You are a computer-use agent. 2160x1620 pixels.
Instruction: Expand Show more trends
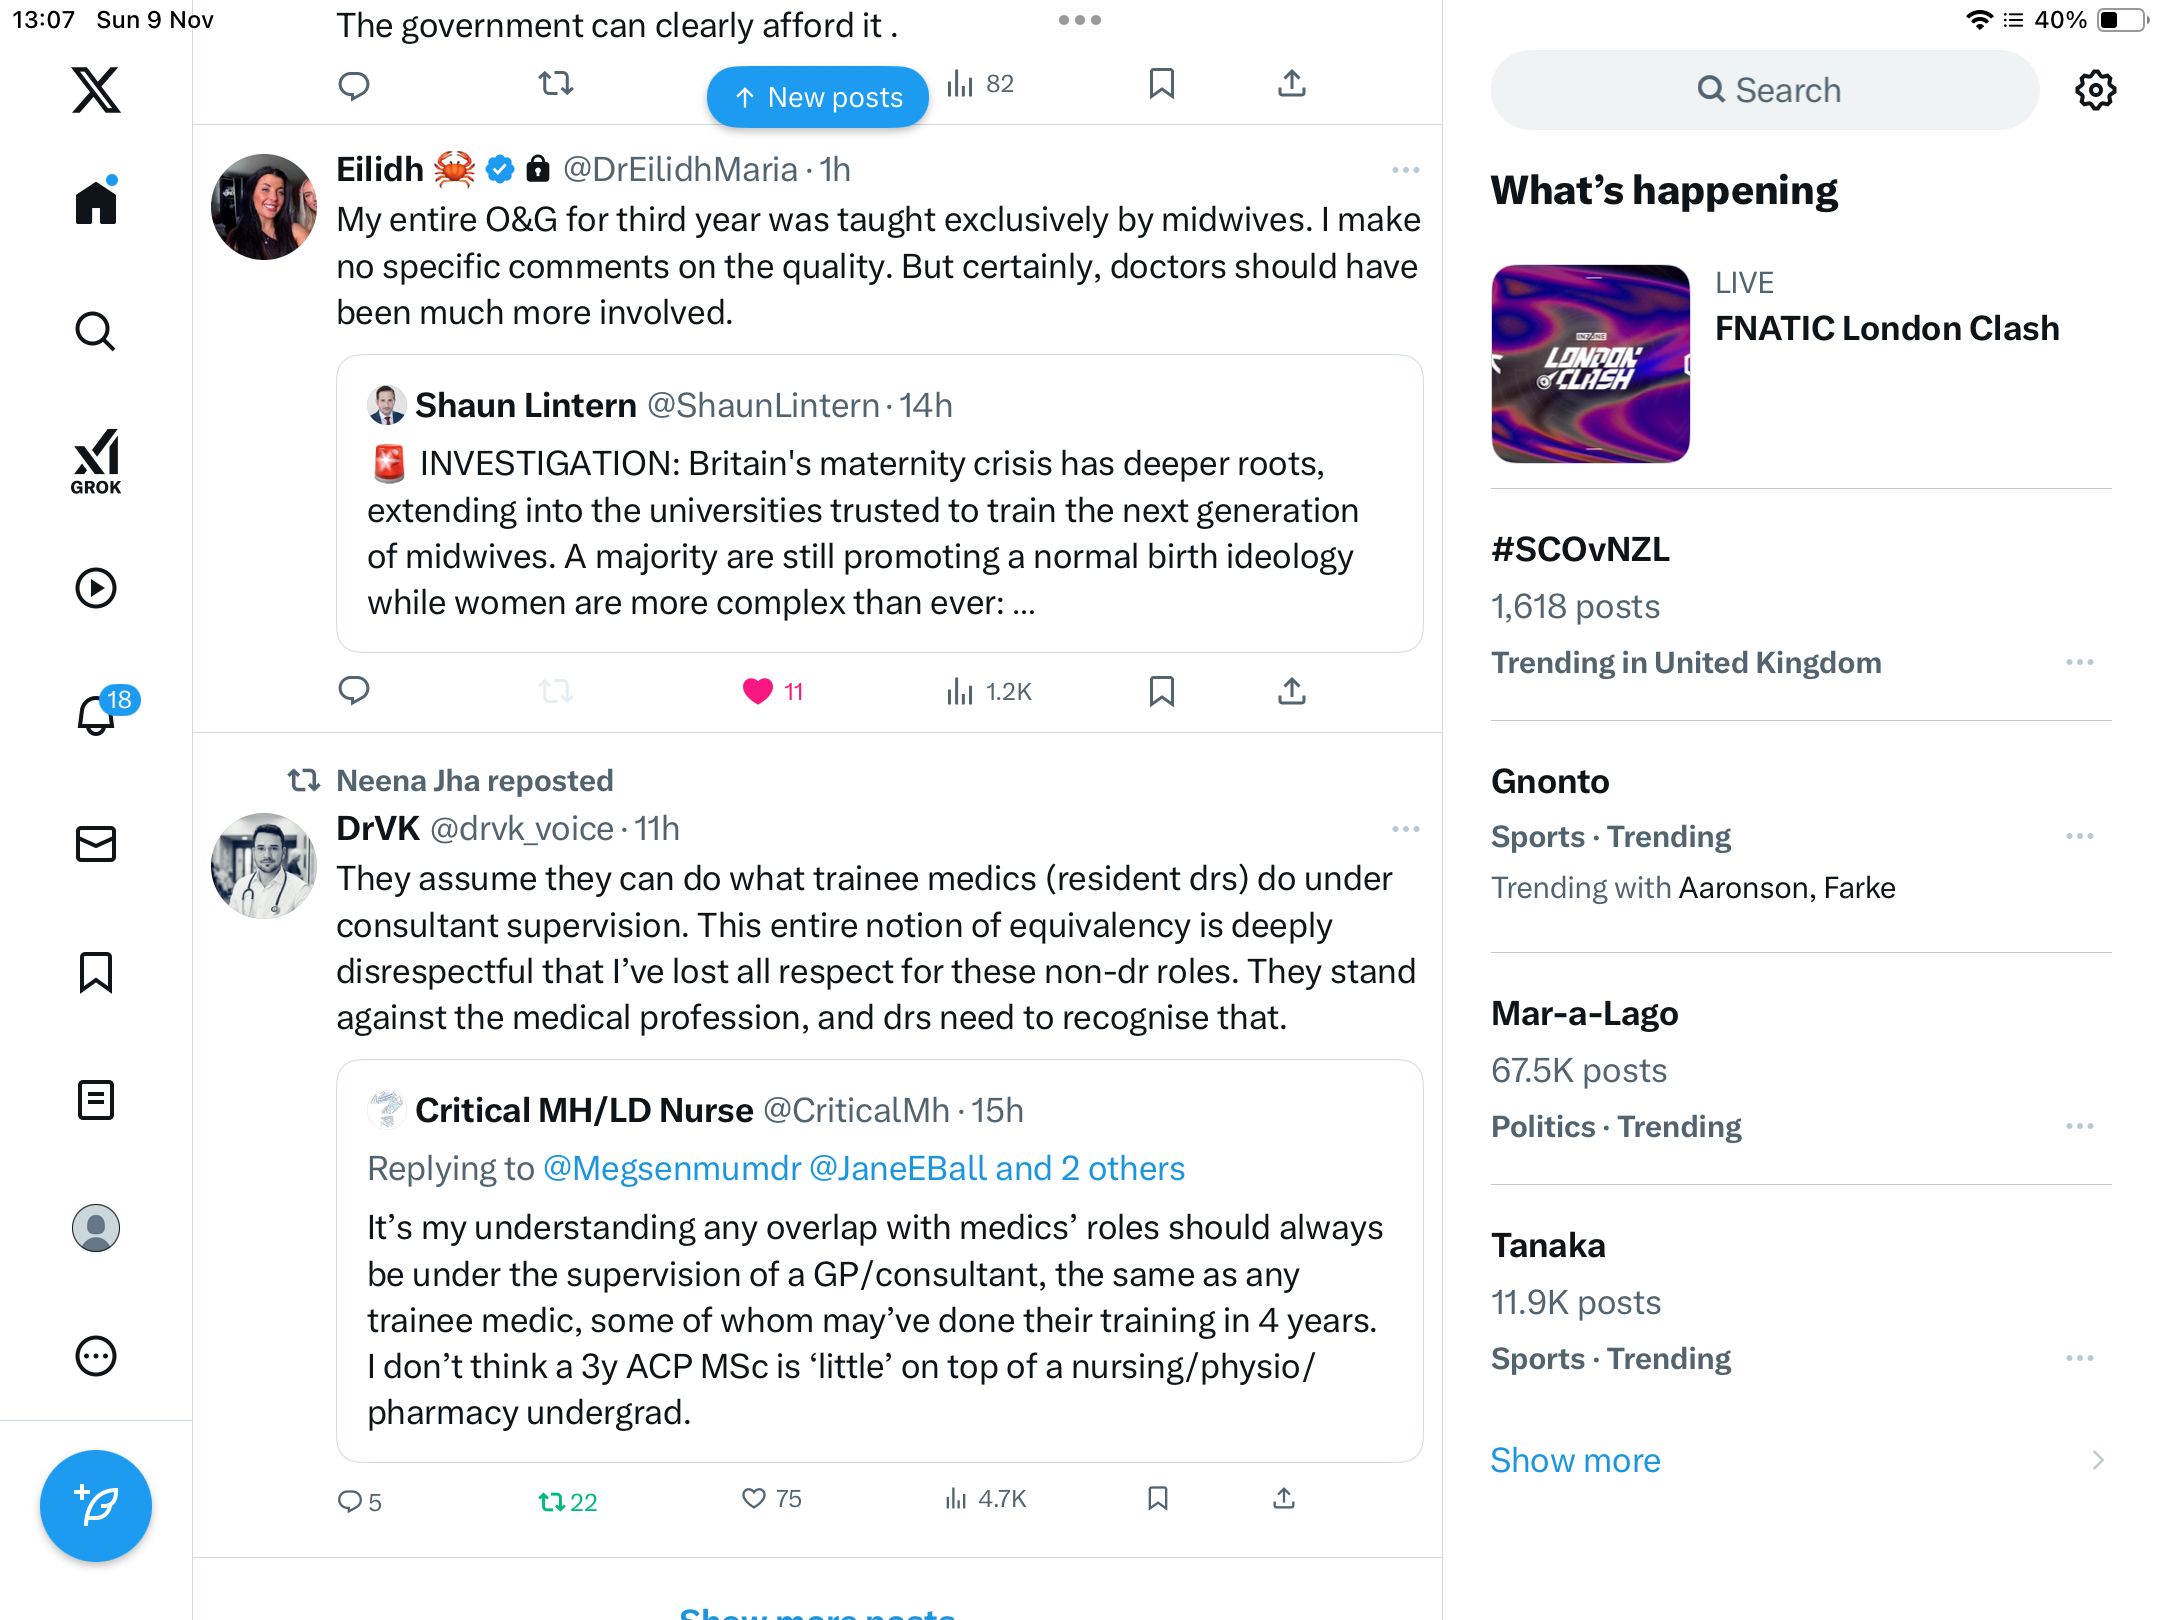pyautogui.click(x=1575, y=1460)
